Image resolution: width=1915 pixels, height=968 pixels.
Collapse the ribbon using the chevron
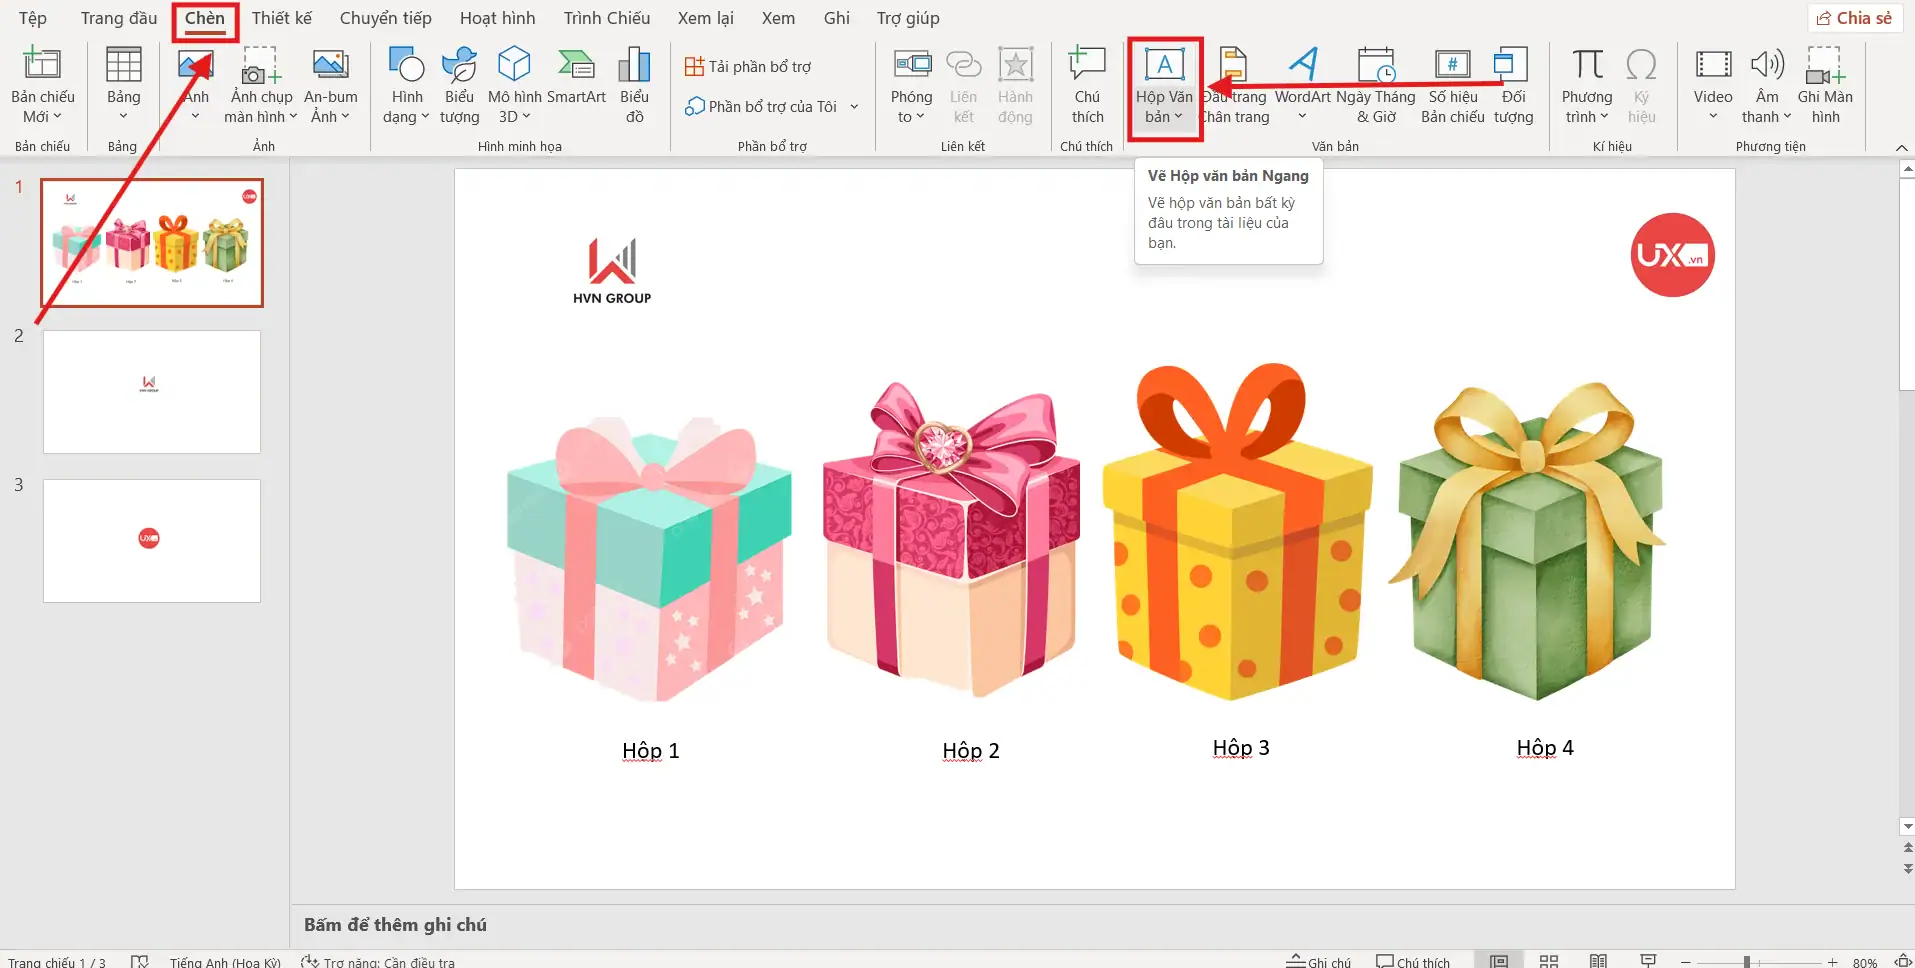tap(1901, 148)
